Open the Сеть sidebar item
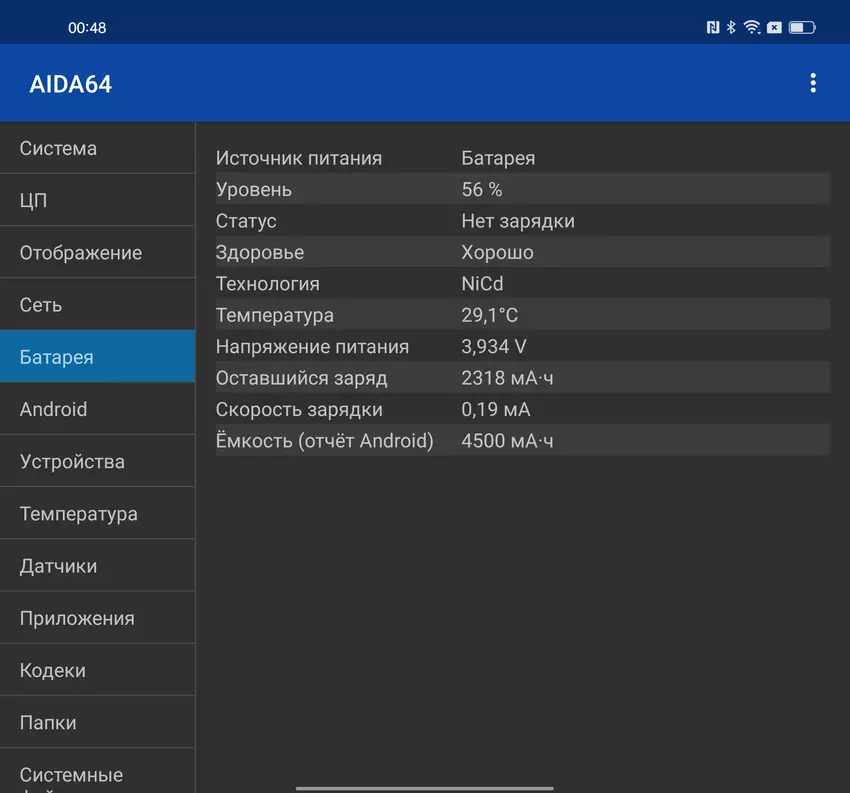 tap(97, 305)
